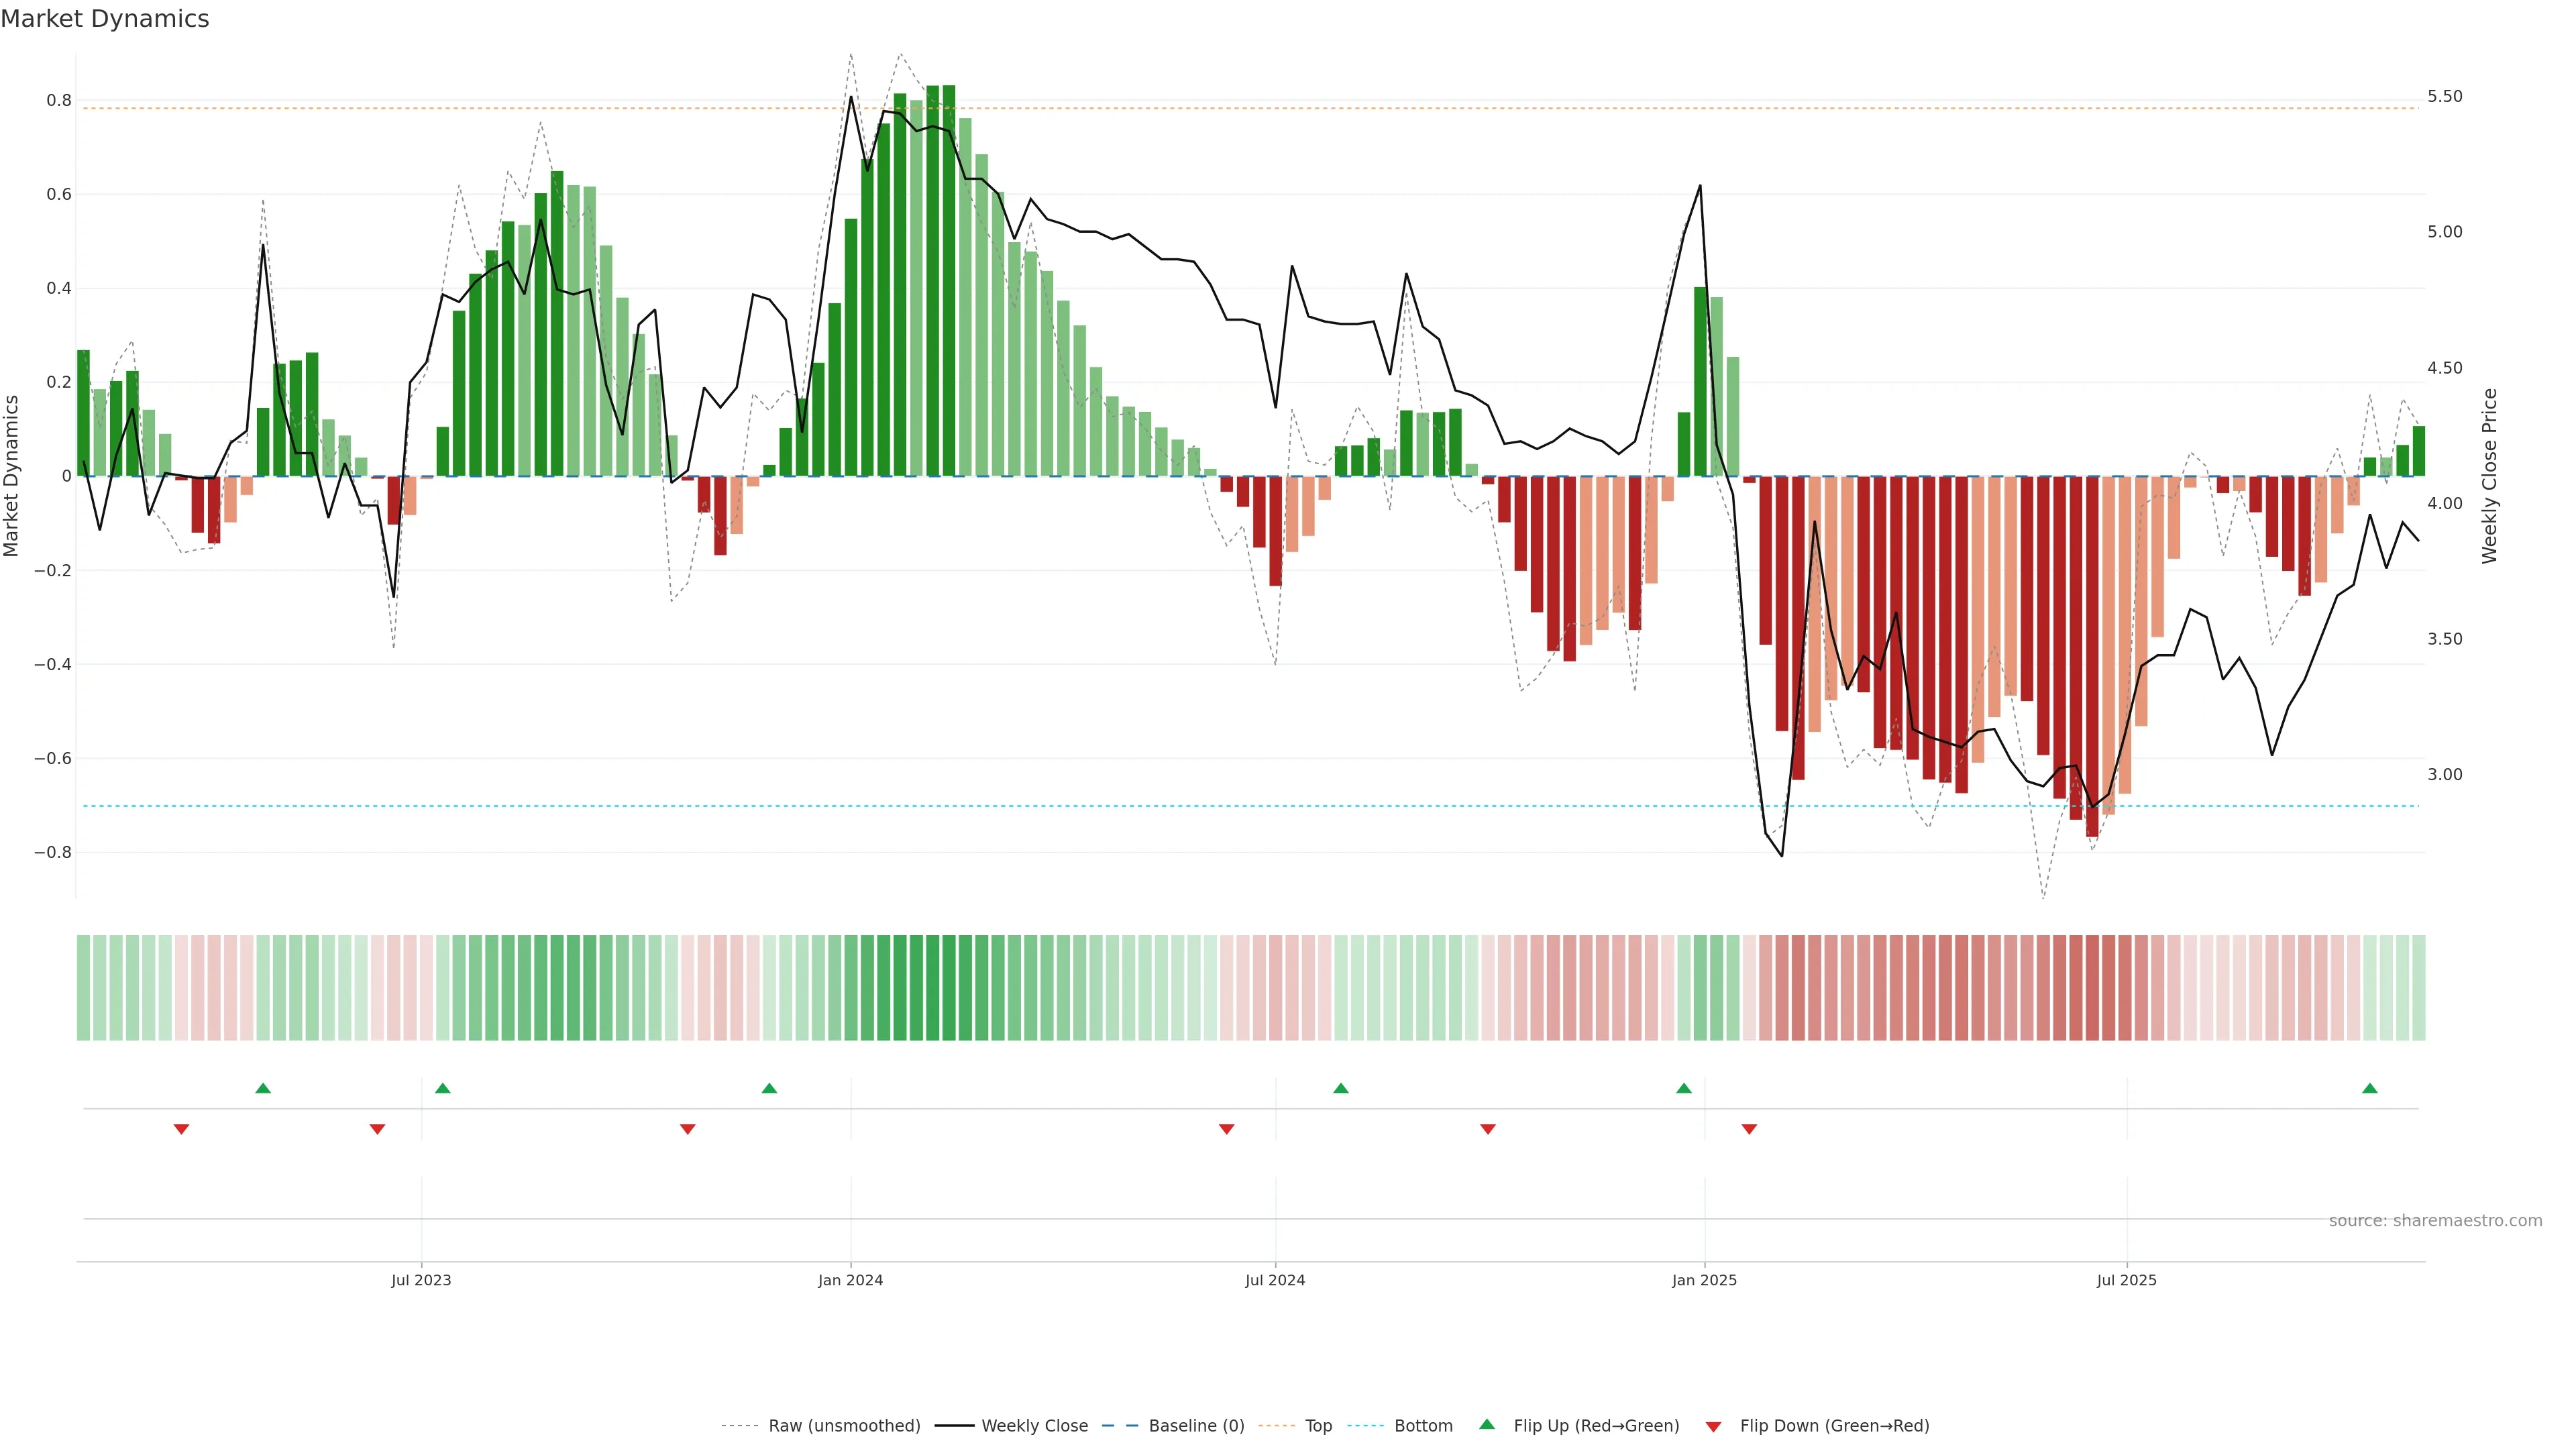The width and height of the screenshot is (2576, 1449).
Task: Hide the Bottom threshold line via legend
Action: [x=1423, y=1425]
